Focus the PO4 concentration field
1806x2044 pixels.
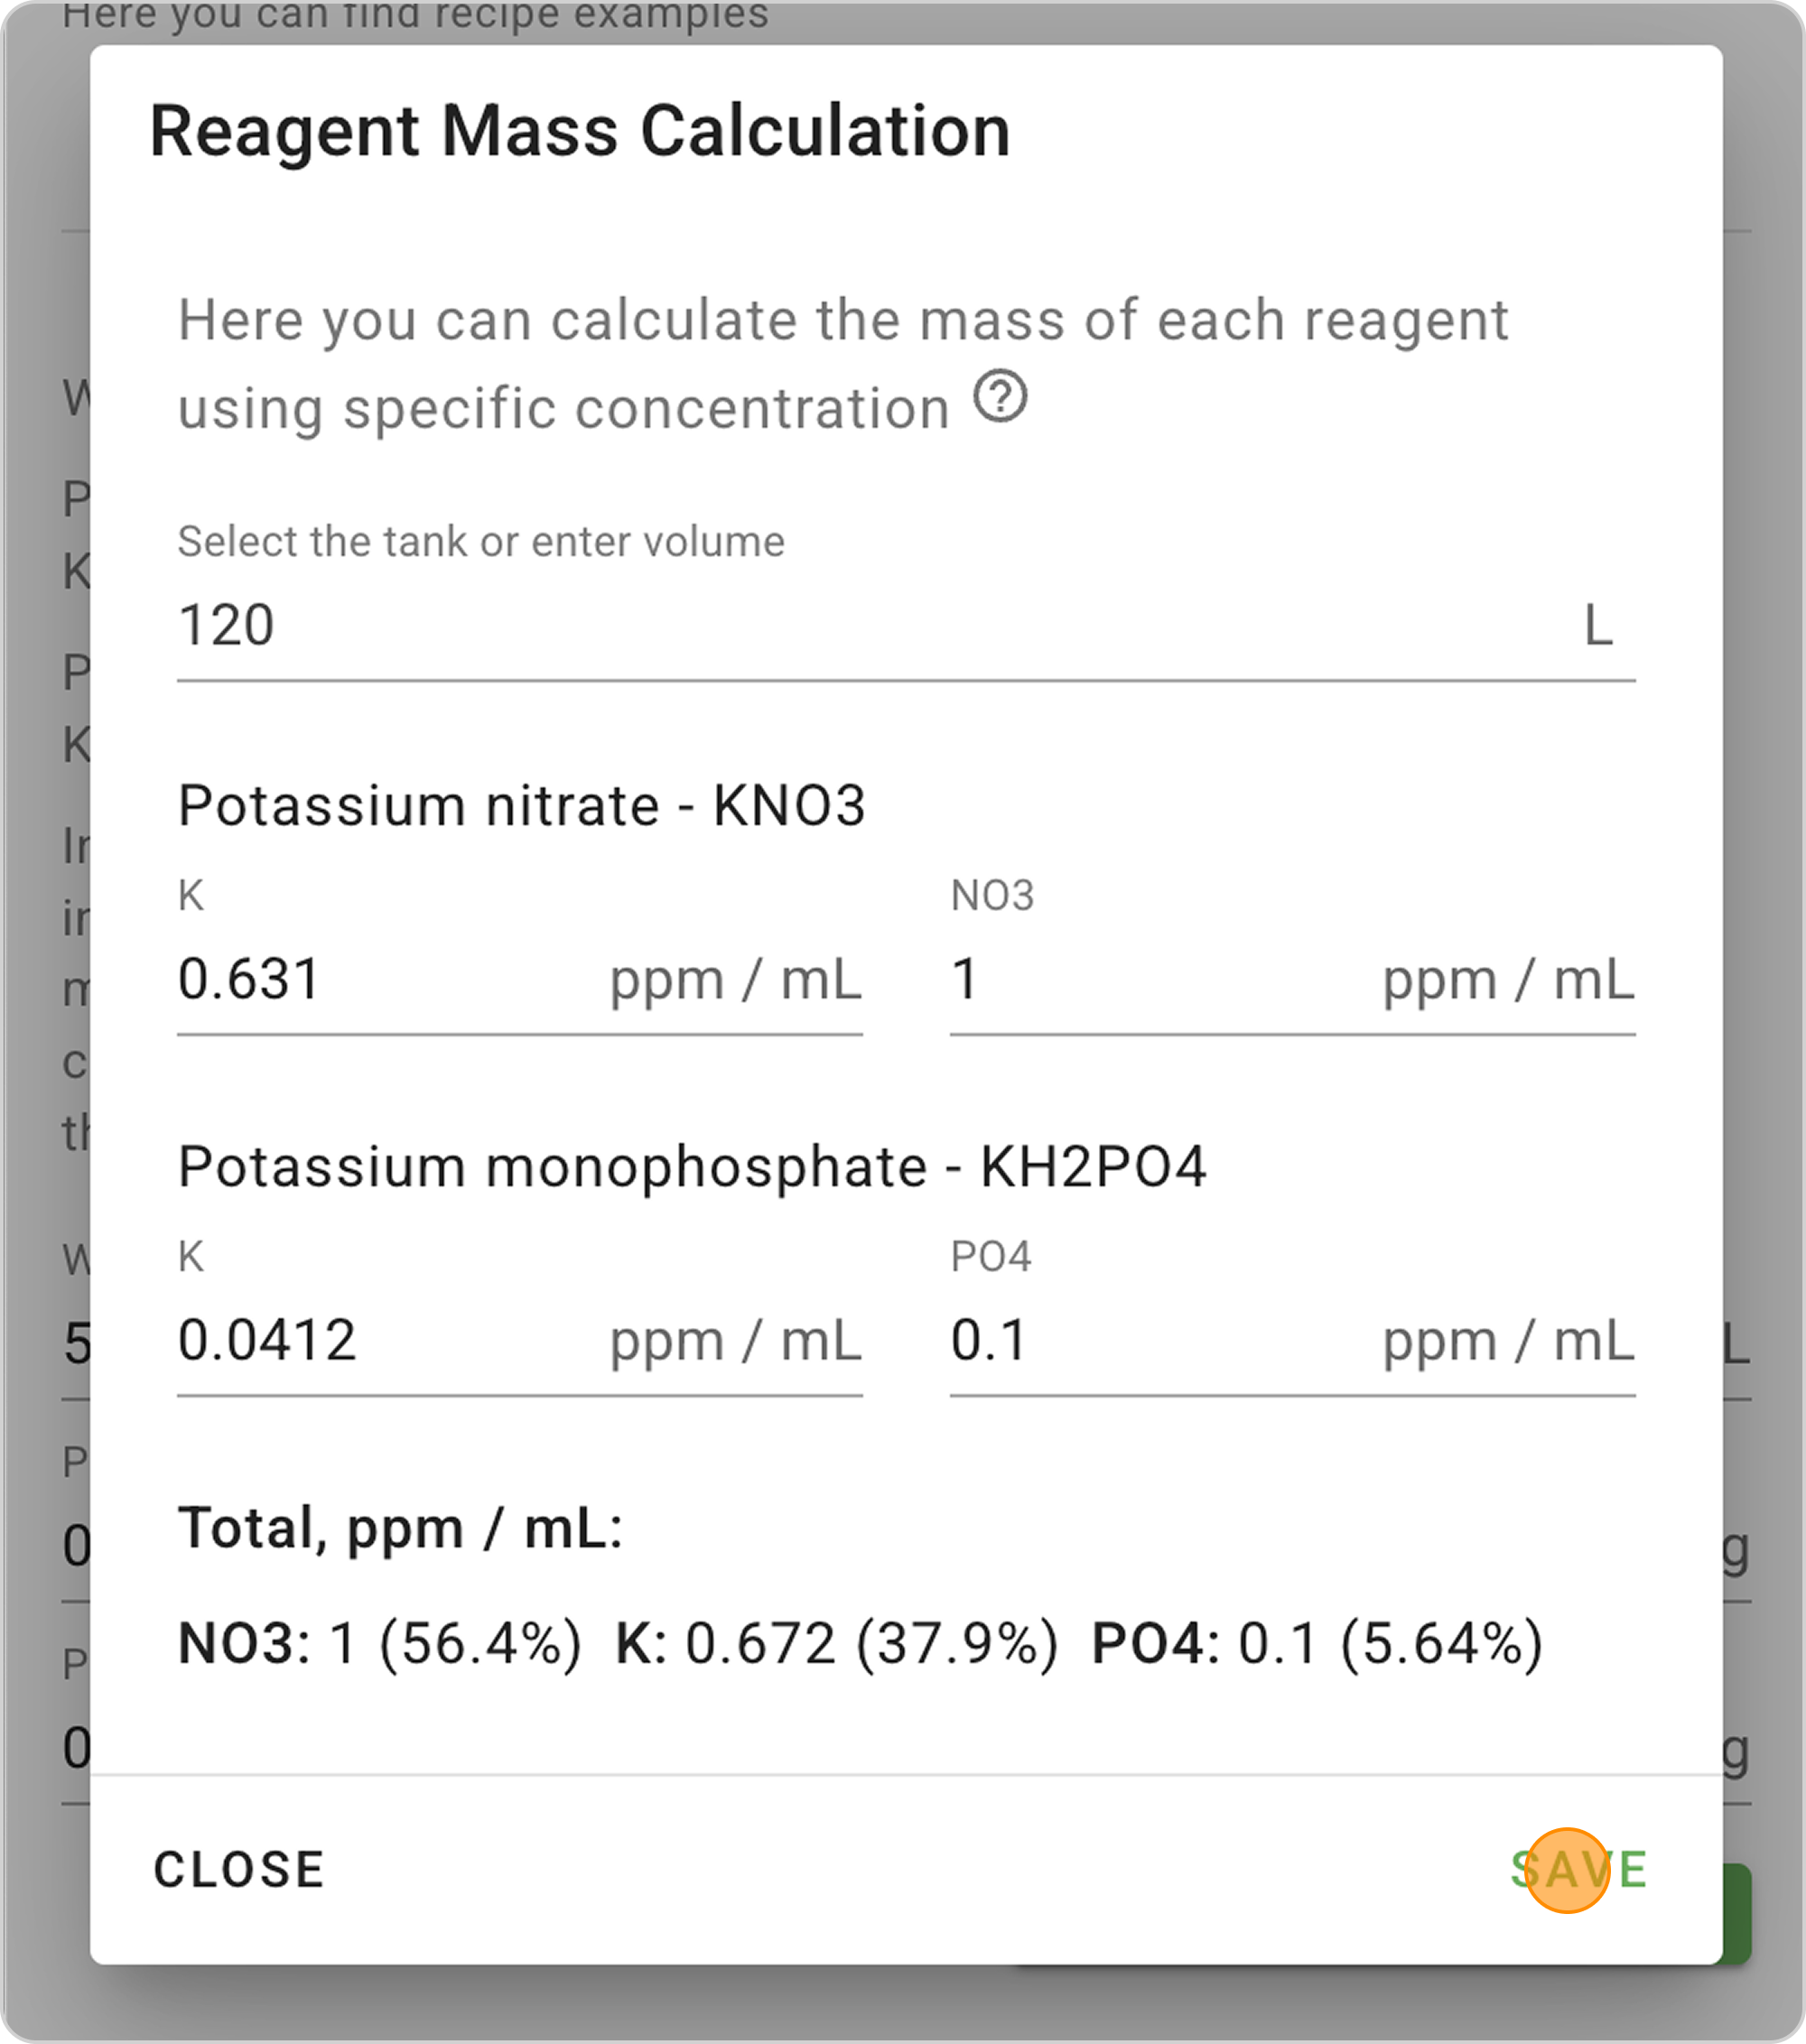1292,1340
